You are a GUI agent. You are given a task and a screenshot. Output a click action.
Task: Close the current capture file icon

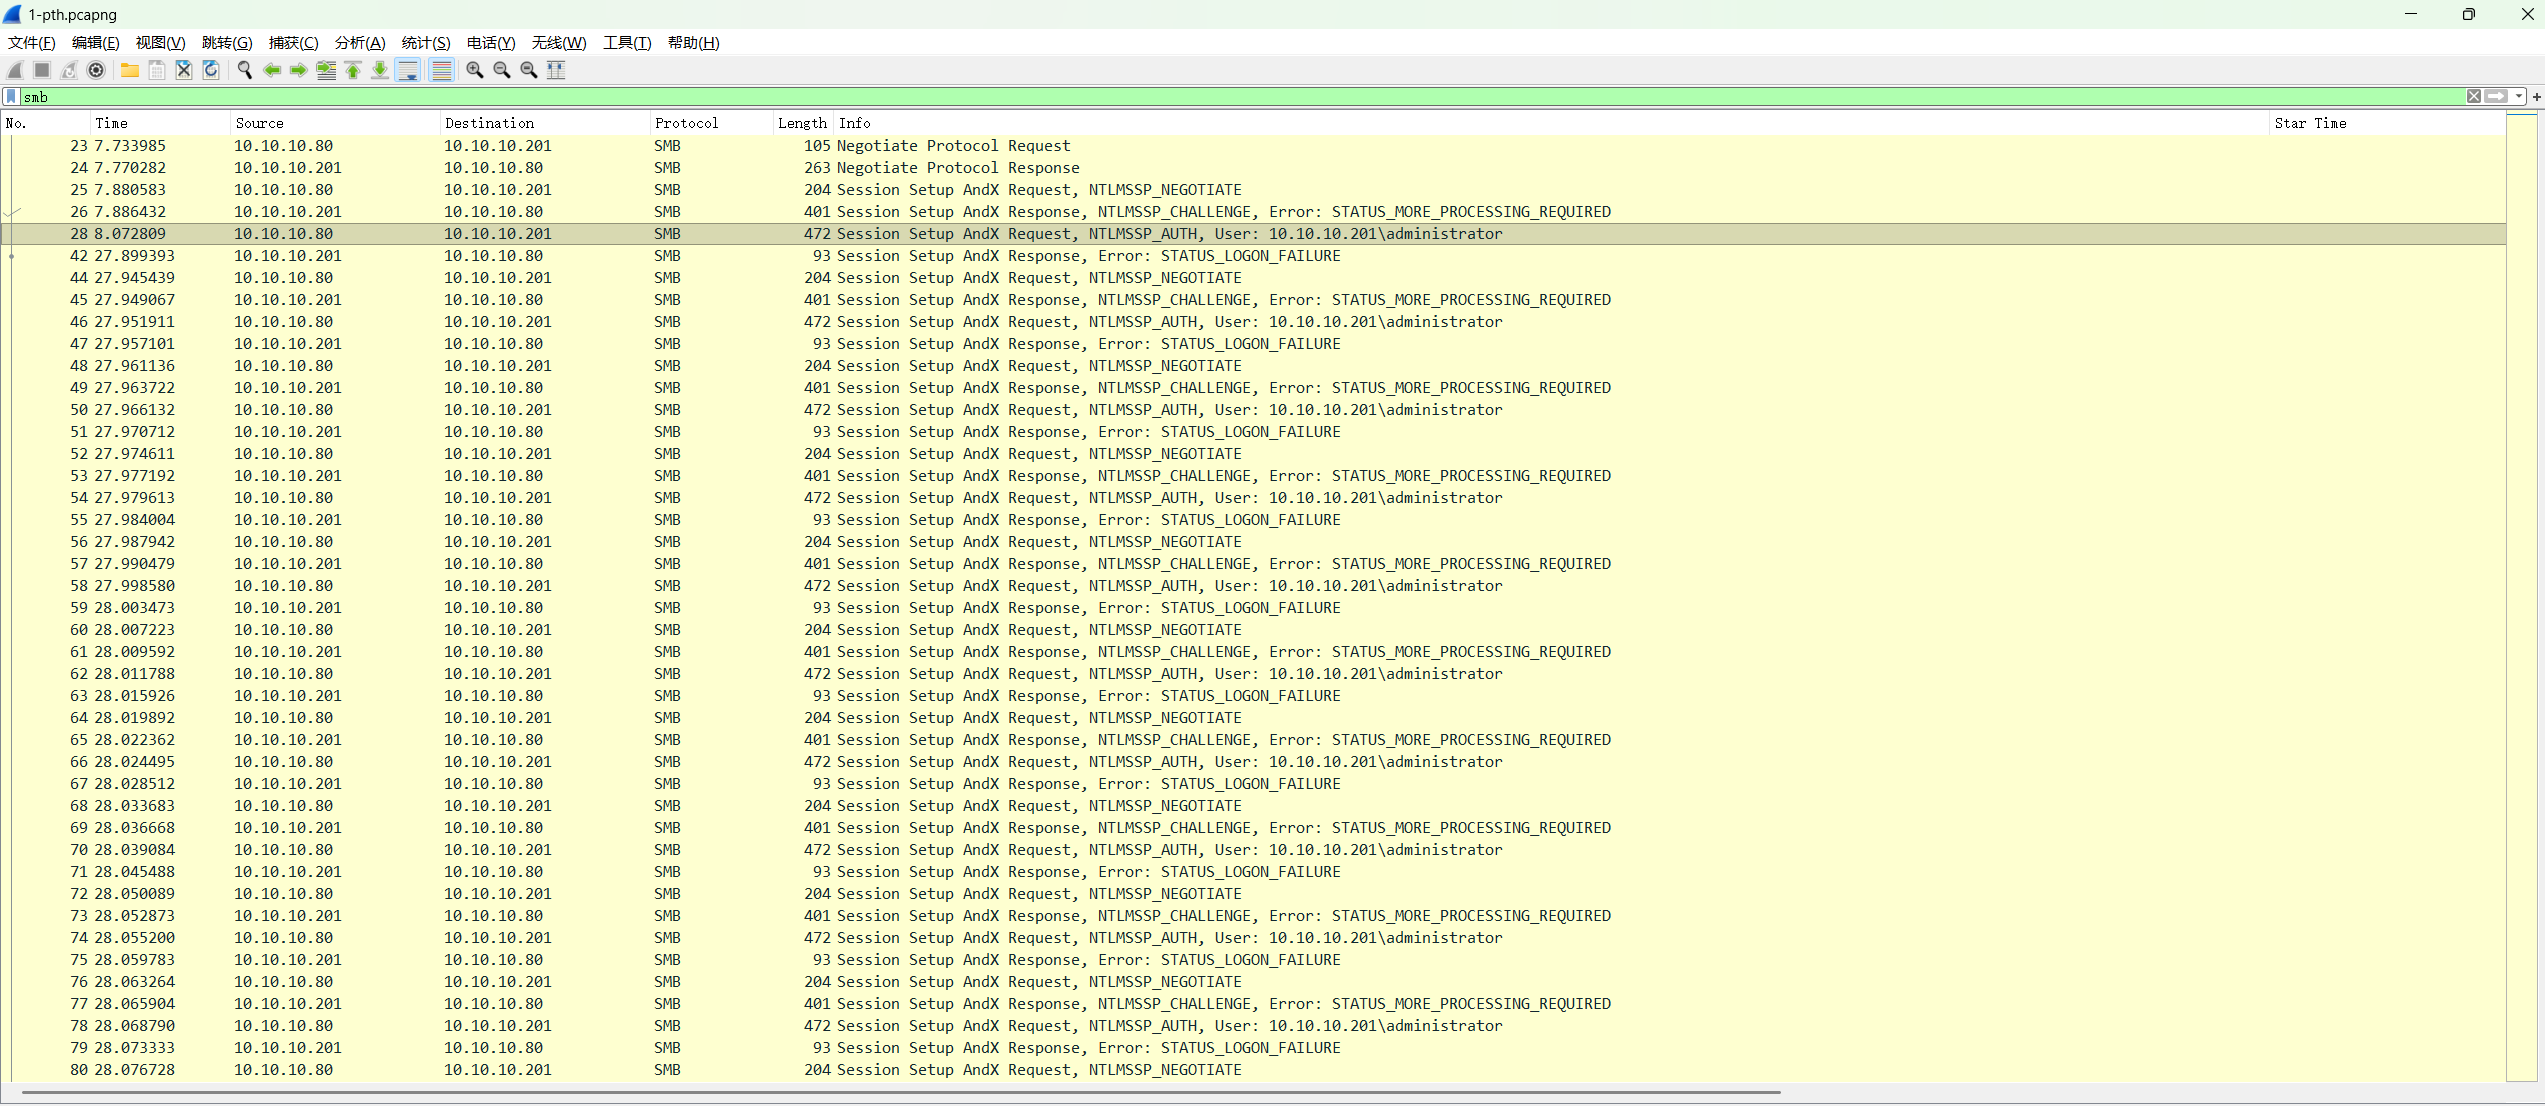click(184, 70)
